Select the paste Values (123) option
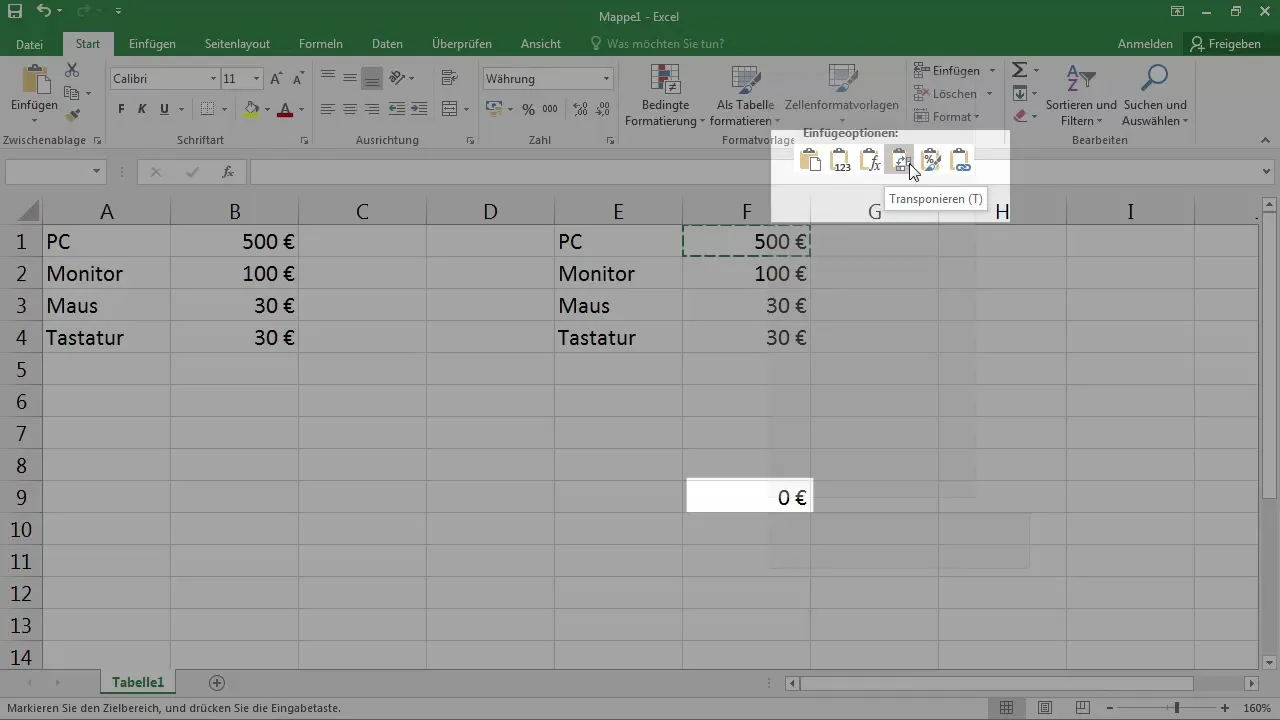This screenshot has width=1280, height=720. click(840, 160)
